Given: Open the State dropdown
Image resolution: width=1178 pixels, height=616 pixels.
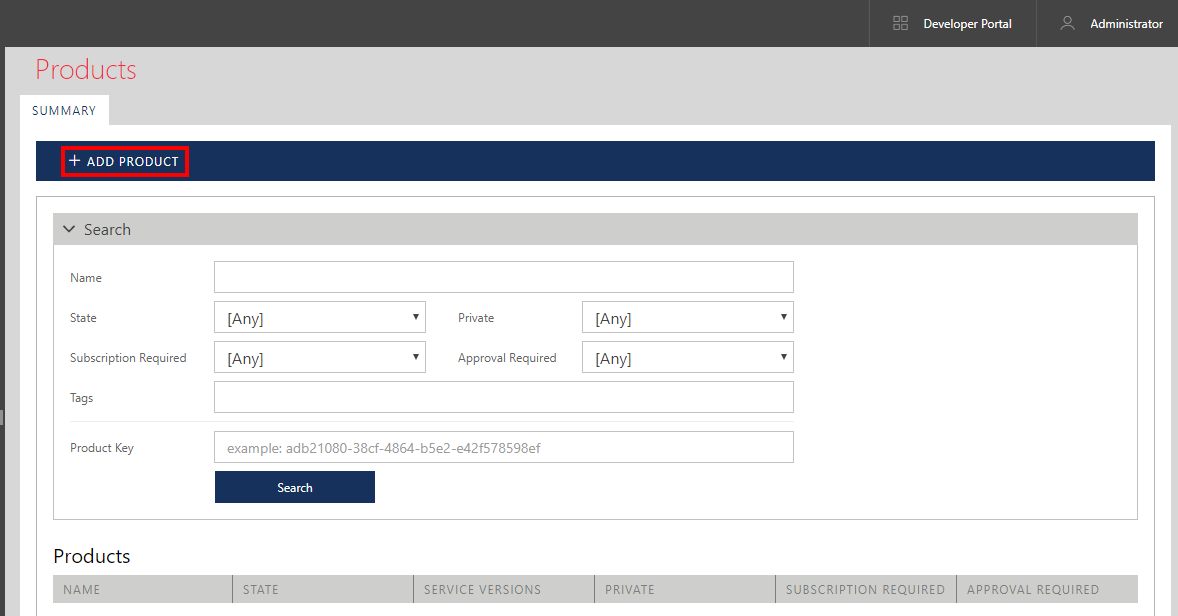Looking at the screenshot, I should pos(320,317).
